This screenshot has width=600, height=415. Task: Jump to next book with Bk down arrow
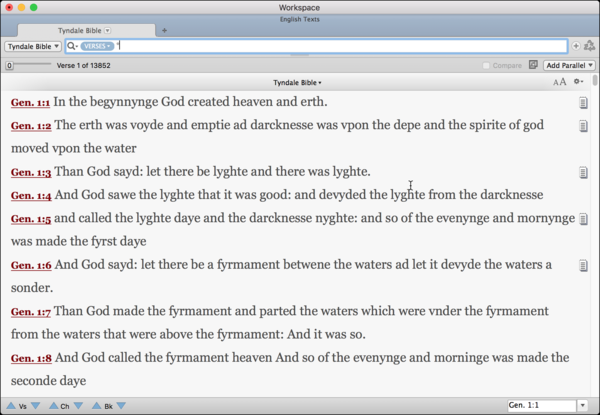122,405
